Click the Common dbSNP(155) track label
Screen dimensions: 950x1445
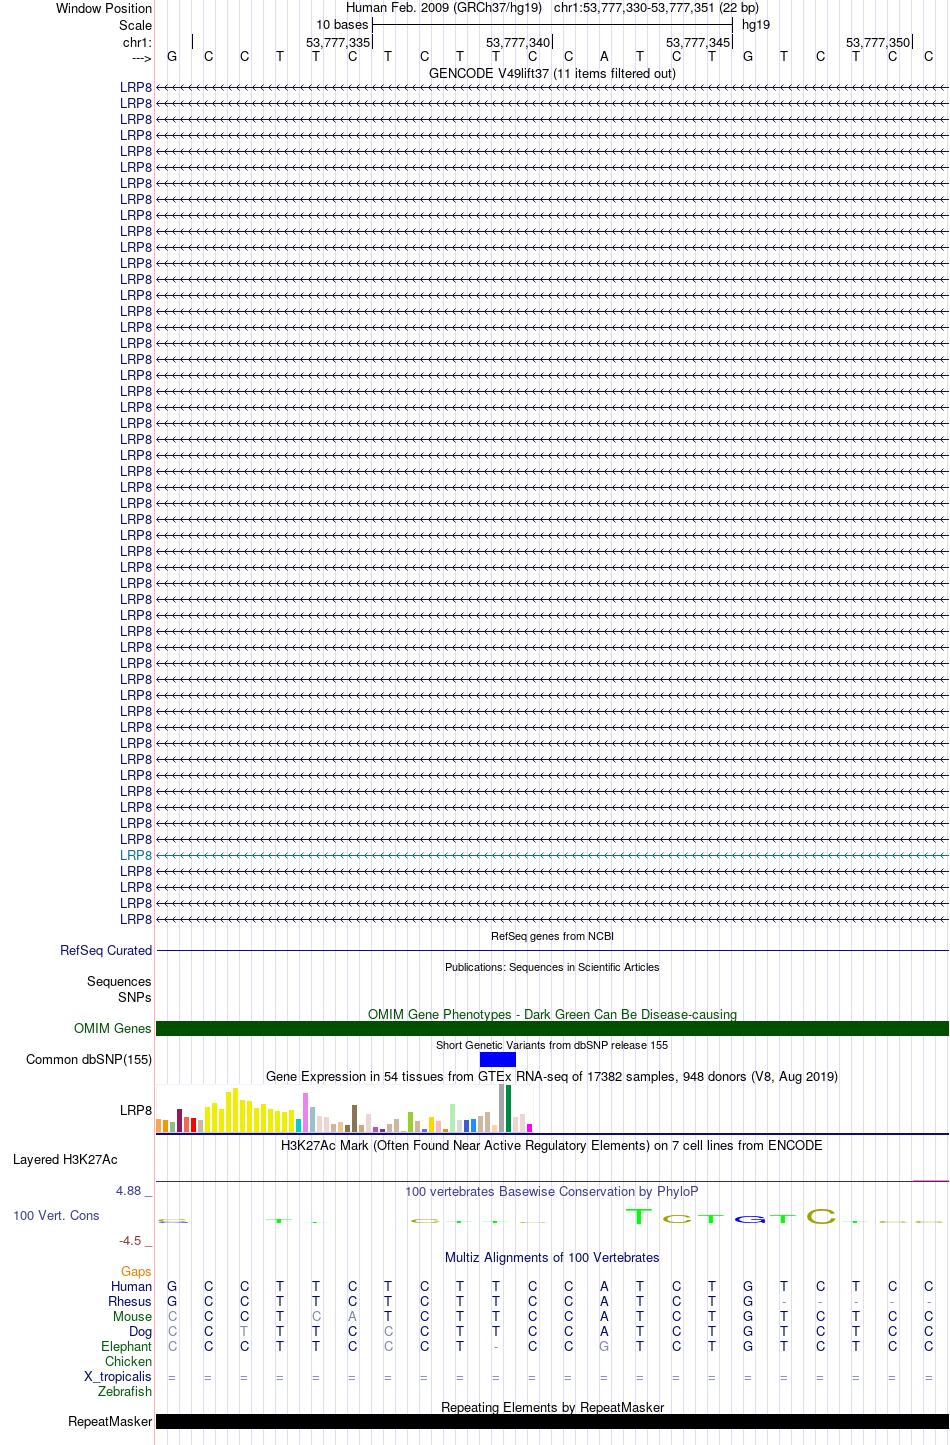point(89,1059)
